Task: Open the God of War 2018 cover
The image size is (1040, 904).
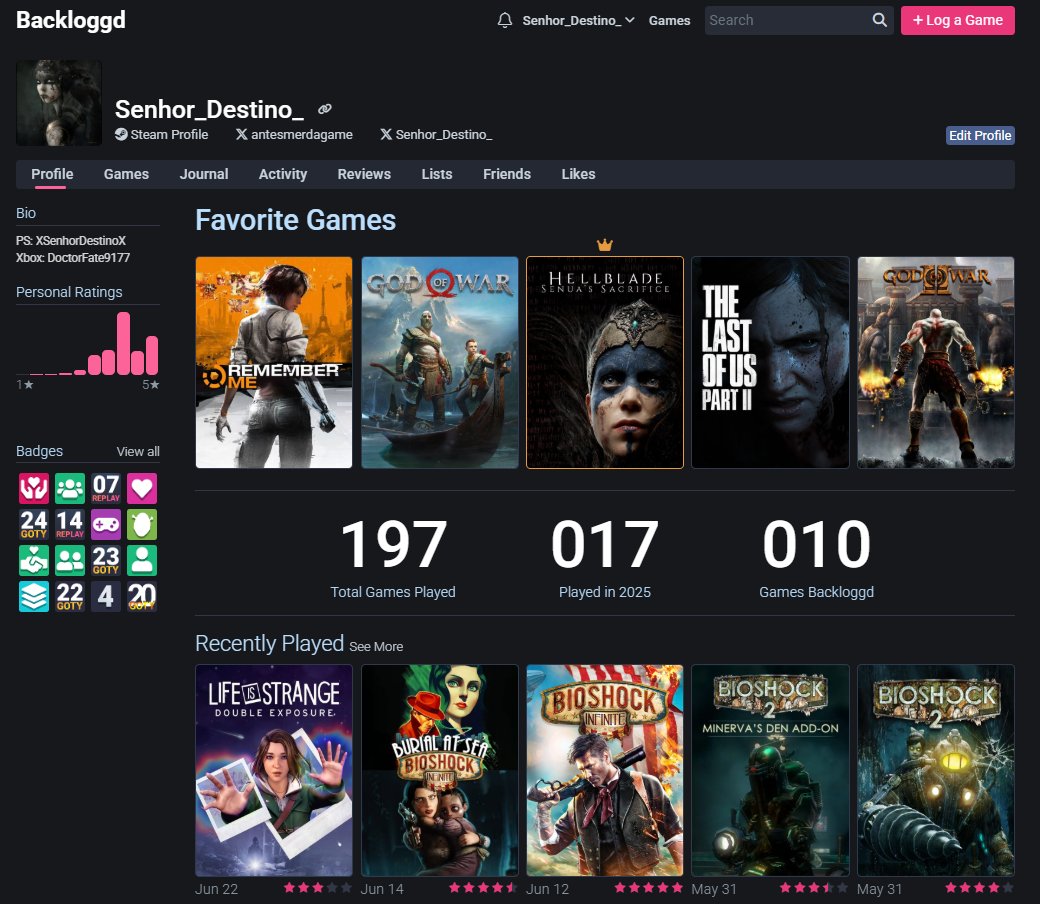Action: tap(440, 362)
